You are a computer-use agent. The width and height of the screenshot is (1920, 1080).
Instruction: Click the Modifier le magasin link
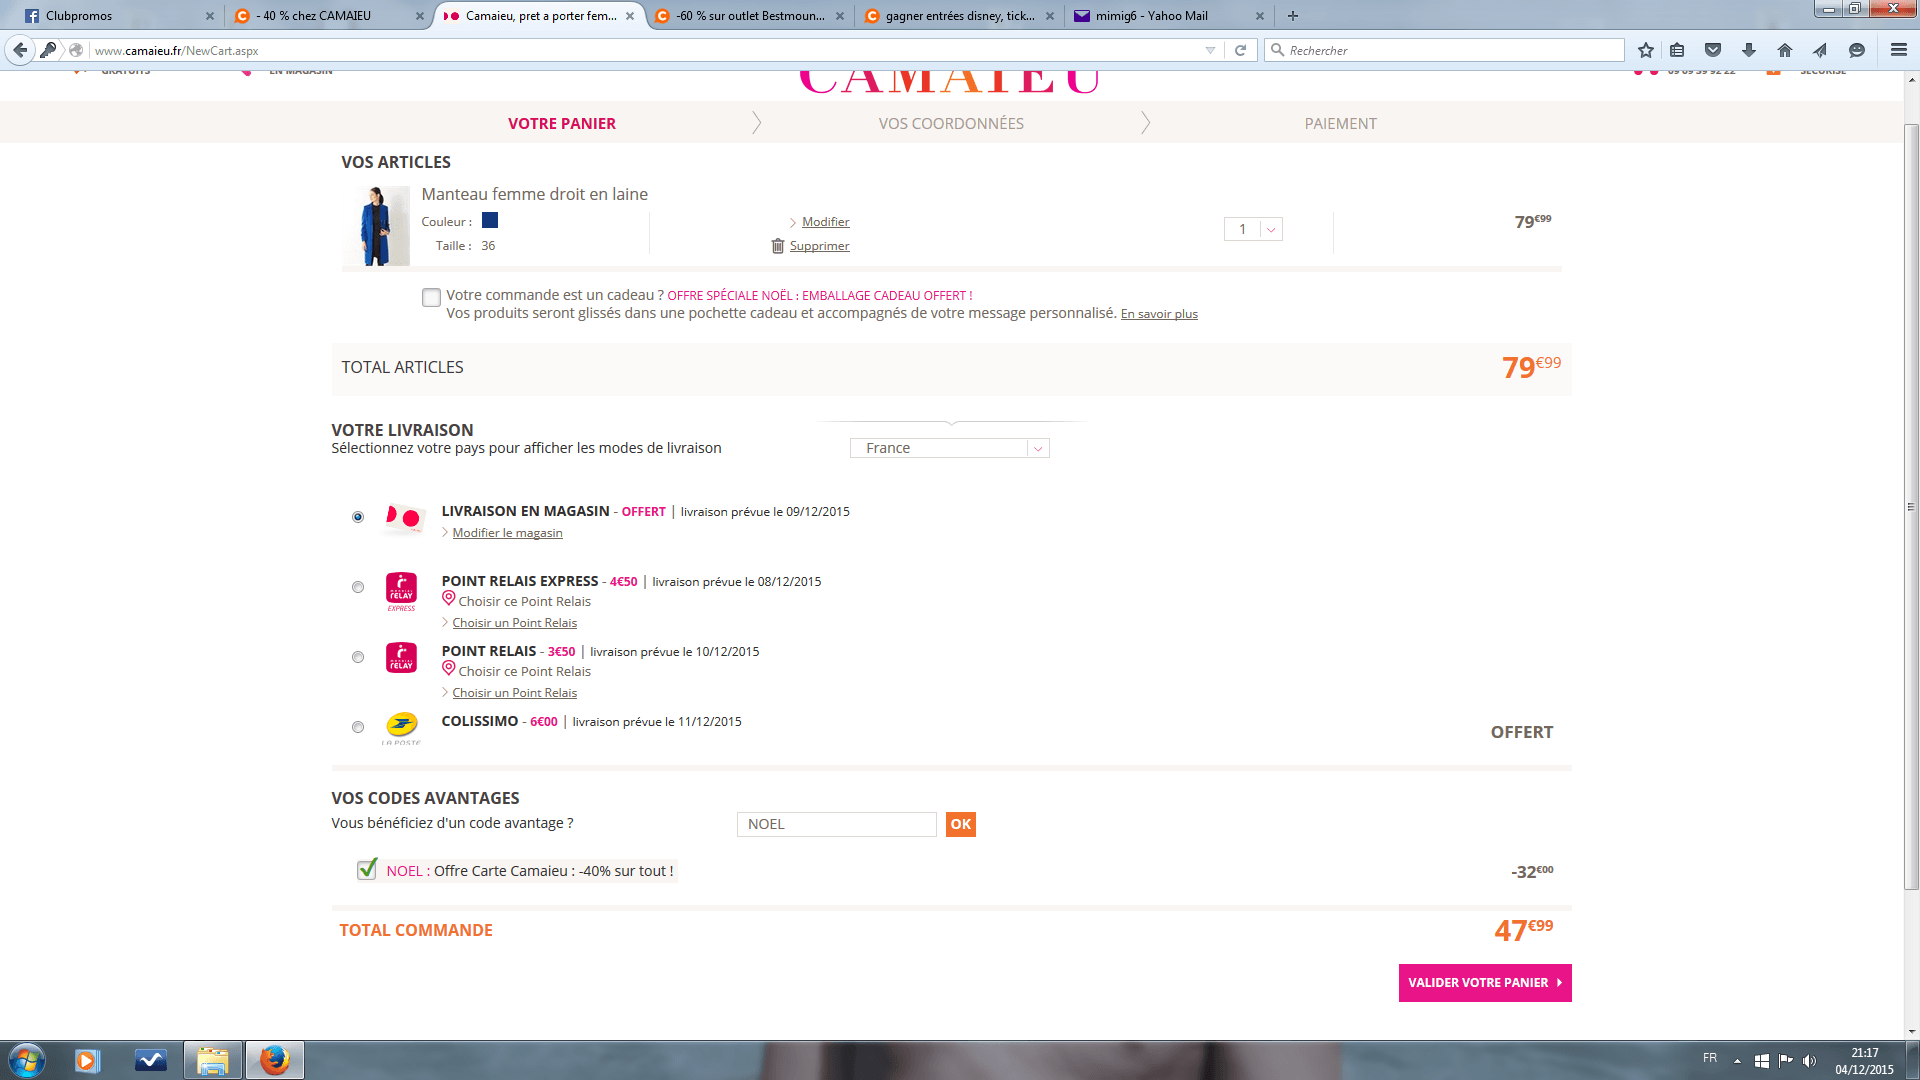(507, 533)
